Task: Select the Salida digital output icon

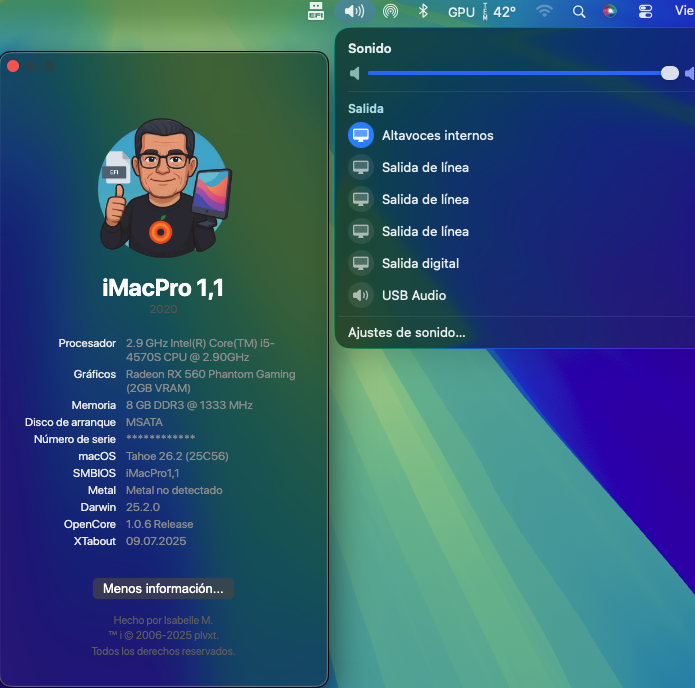Action: (361, 263)
